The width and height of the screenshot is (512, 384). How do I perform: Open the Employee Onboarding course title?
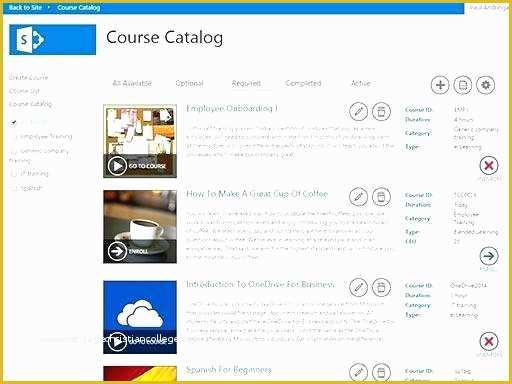(x=232, y=108)
